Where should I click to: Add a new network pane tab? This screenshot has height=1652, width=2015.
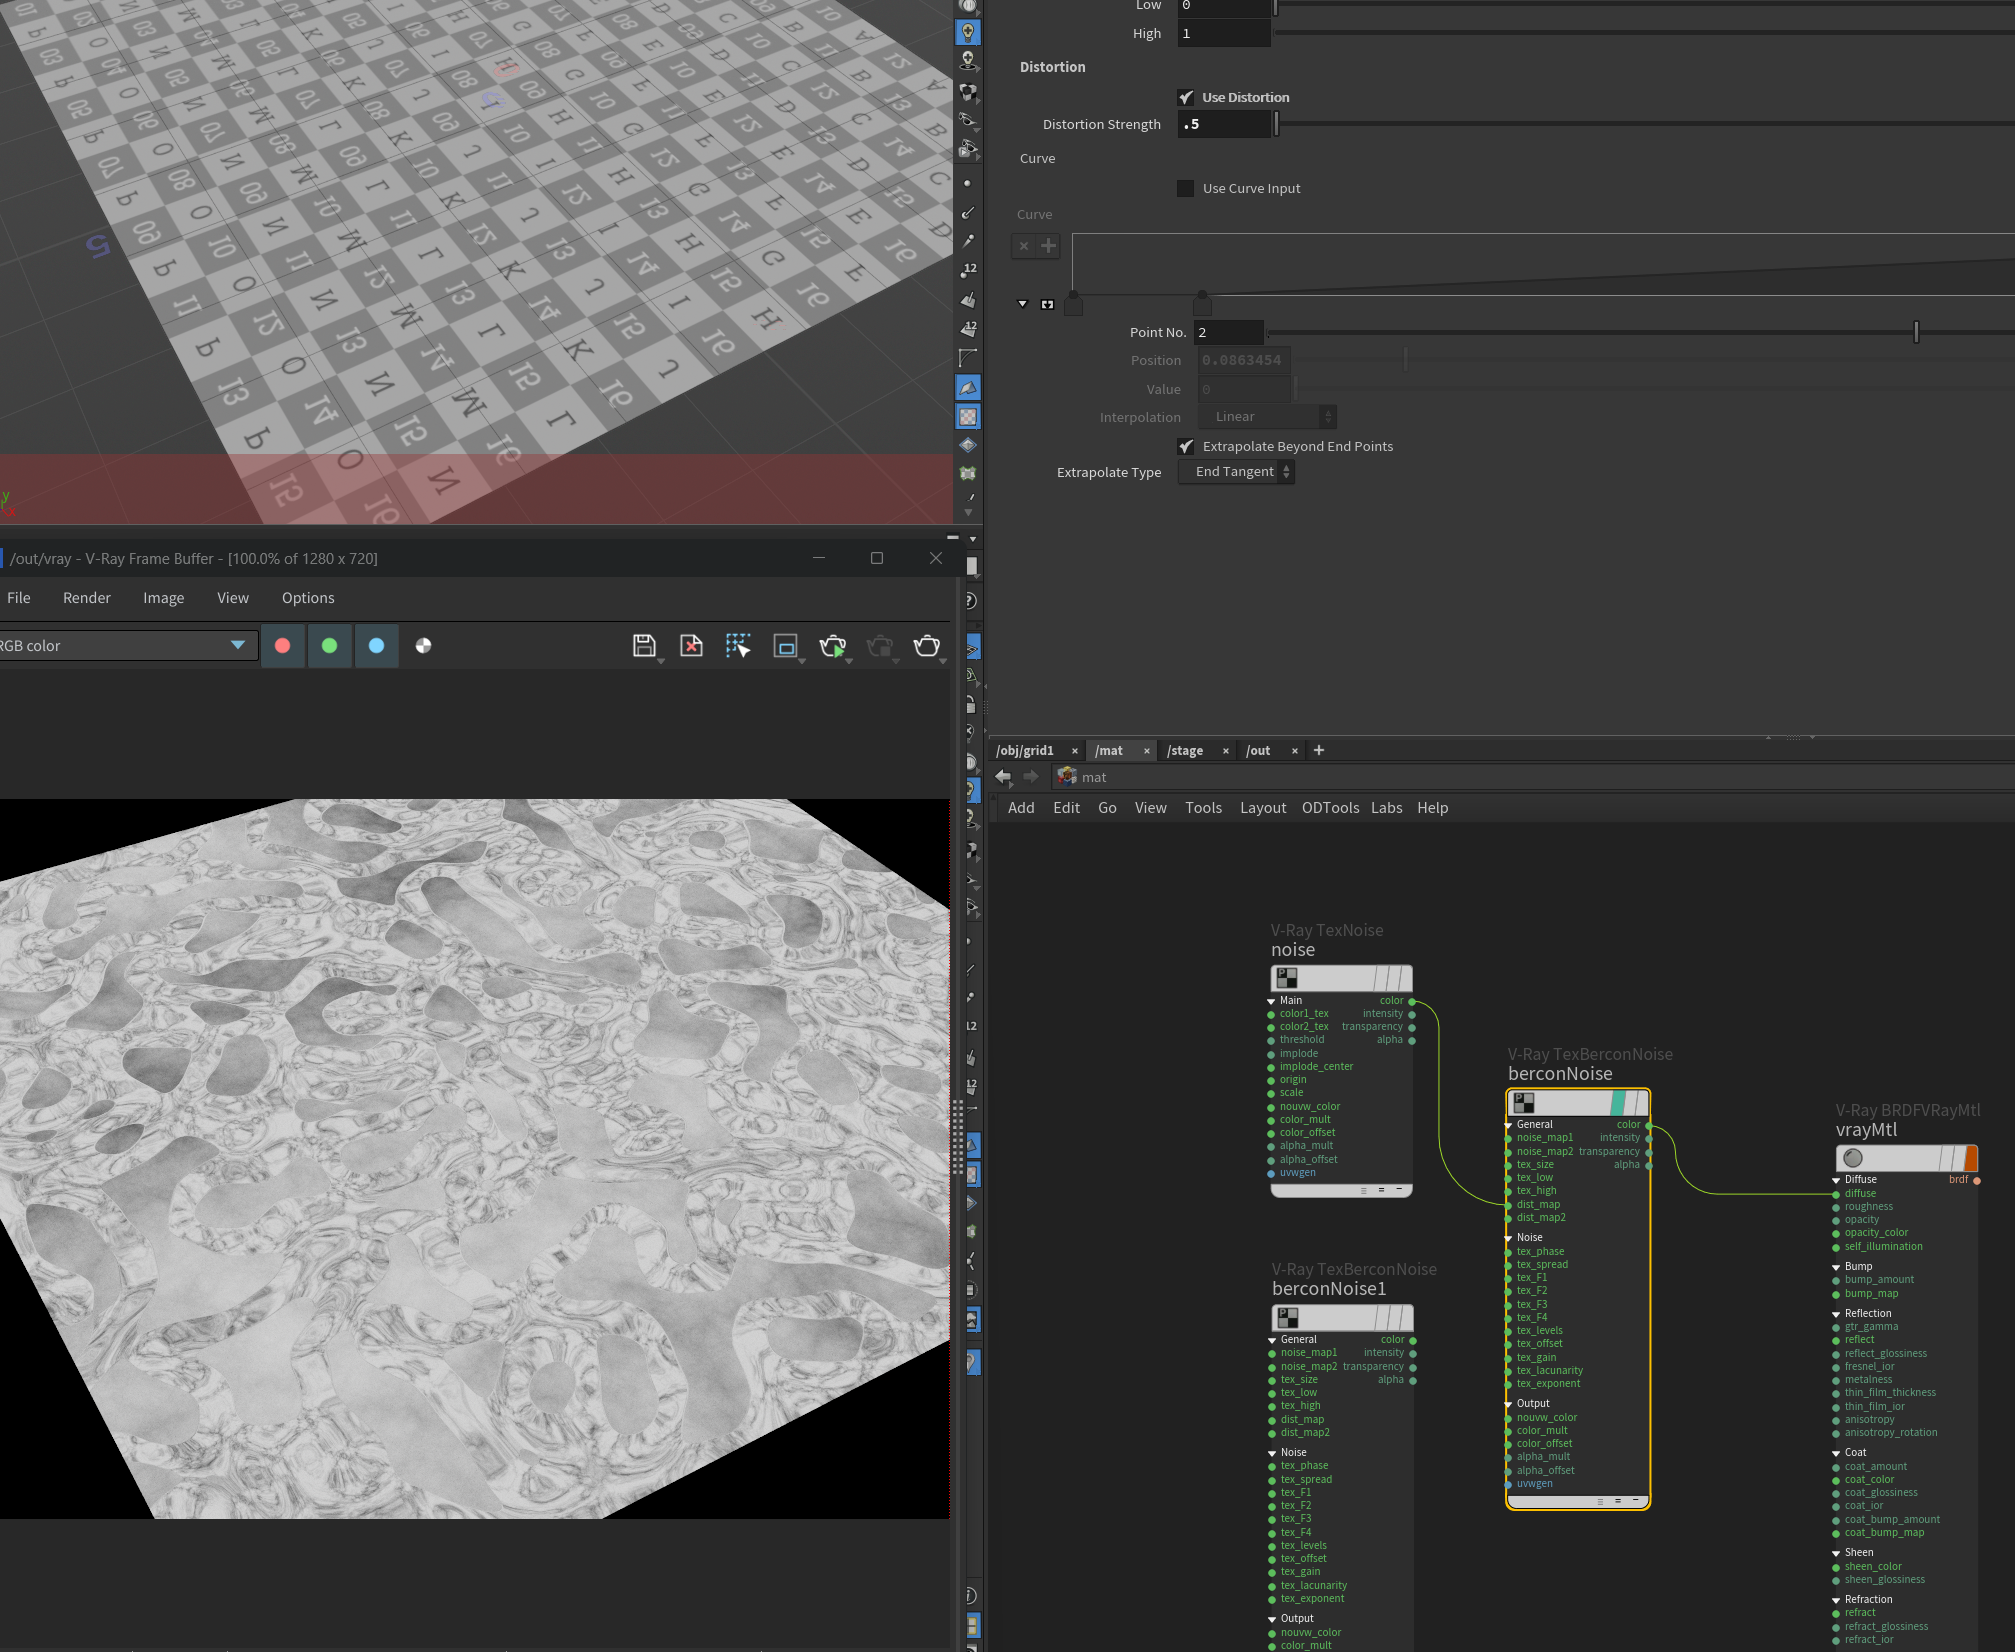click(x=1319, y=750)
